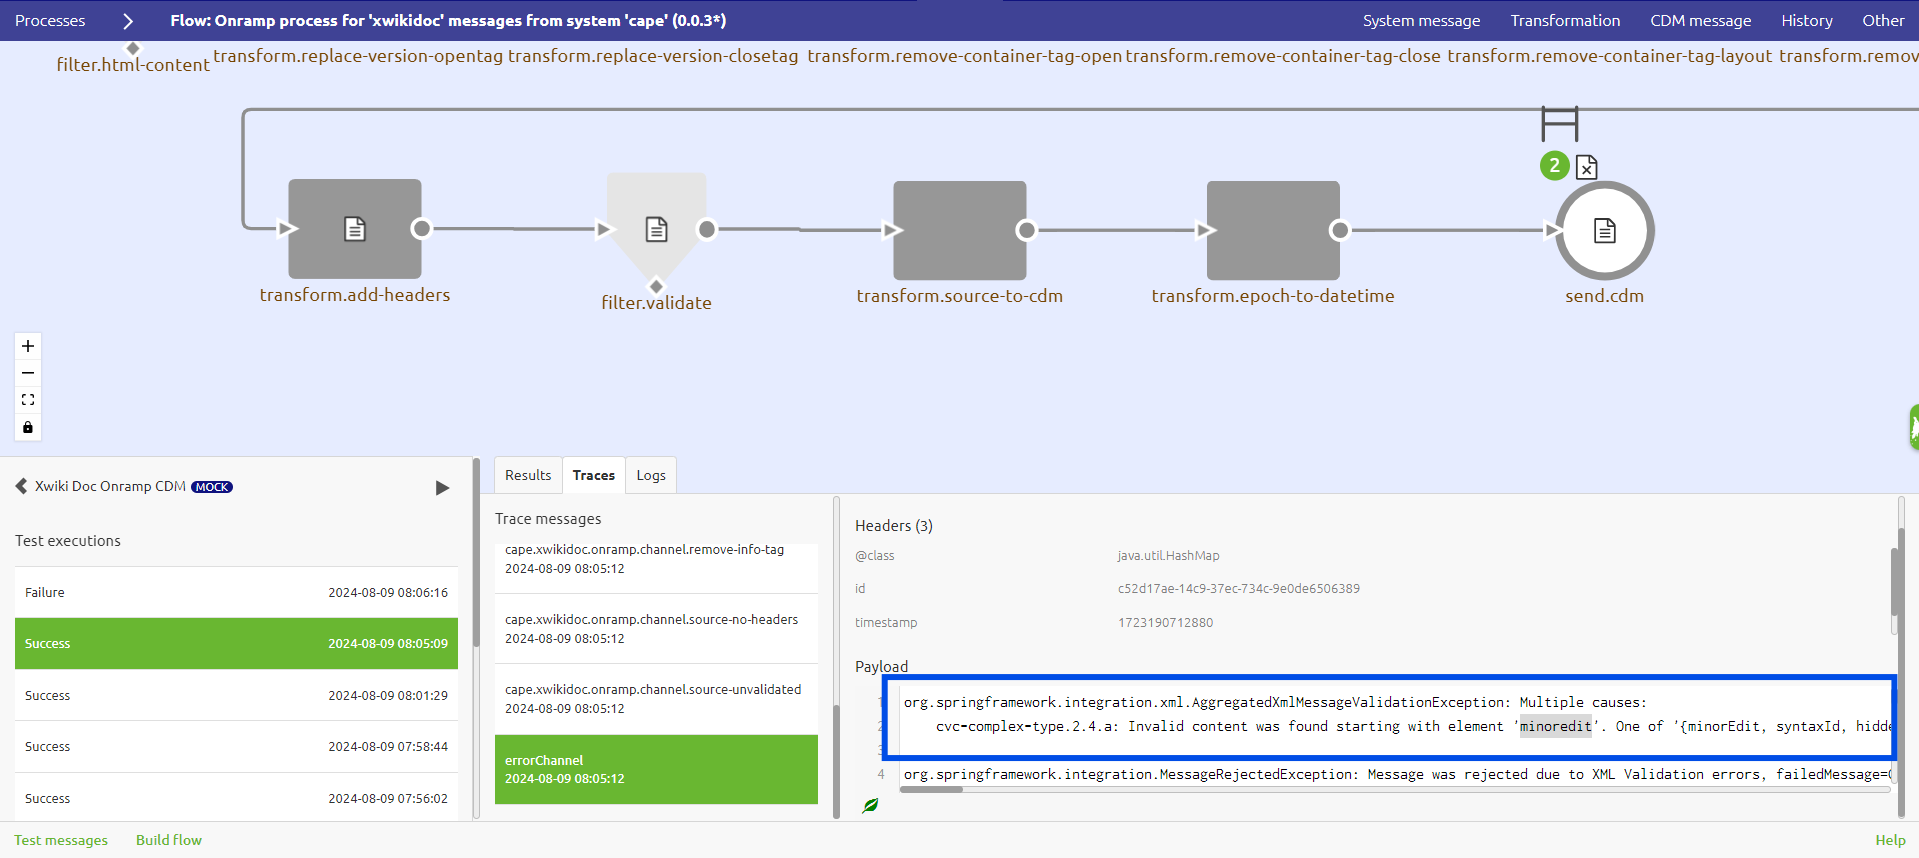The width and height of the screenshot is (1919, 858).
Task: Open the System message menu
Action: (x=1421, y=20)
